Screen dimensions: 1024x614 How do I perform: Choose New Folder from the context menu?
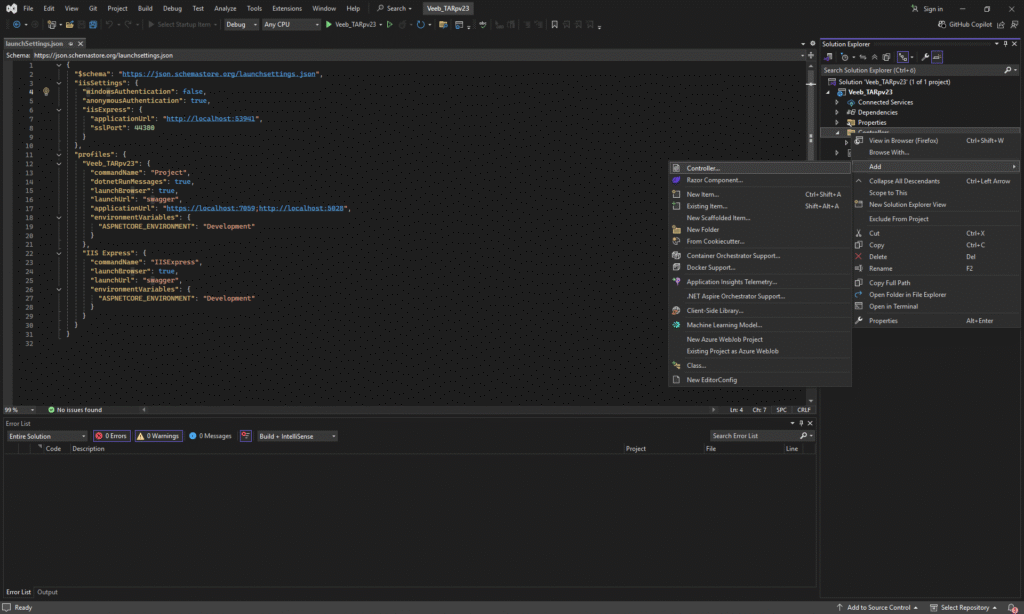(x=702, y=229)
